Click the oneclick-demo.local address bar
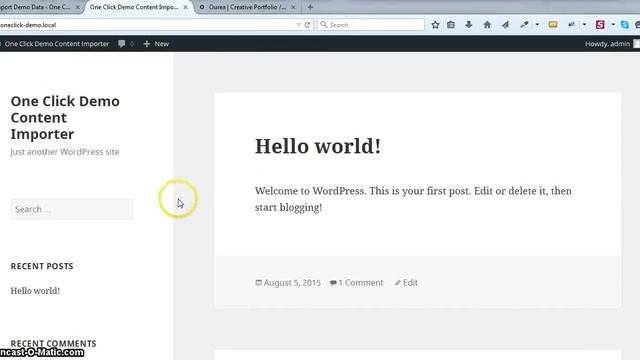640x360 pixels. (147, 25)
